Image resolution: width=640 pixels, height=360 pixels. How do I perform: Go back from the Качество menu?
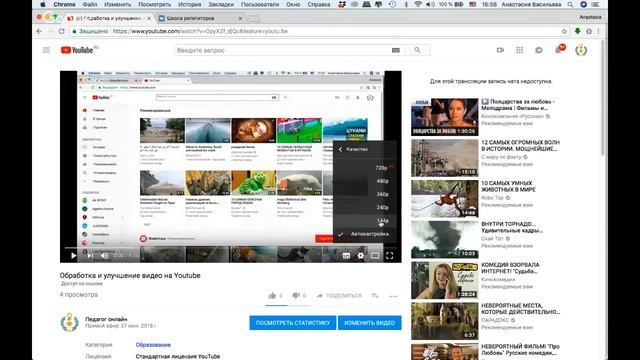(x=340, y=149)
